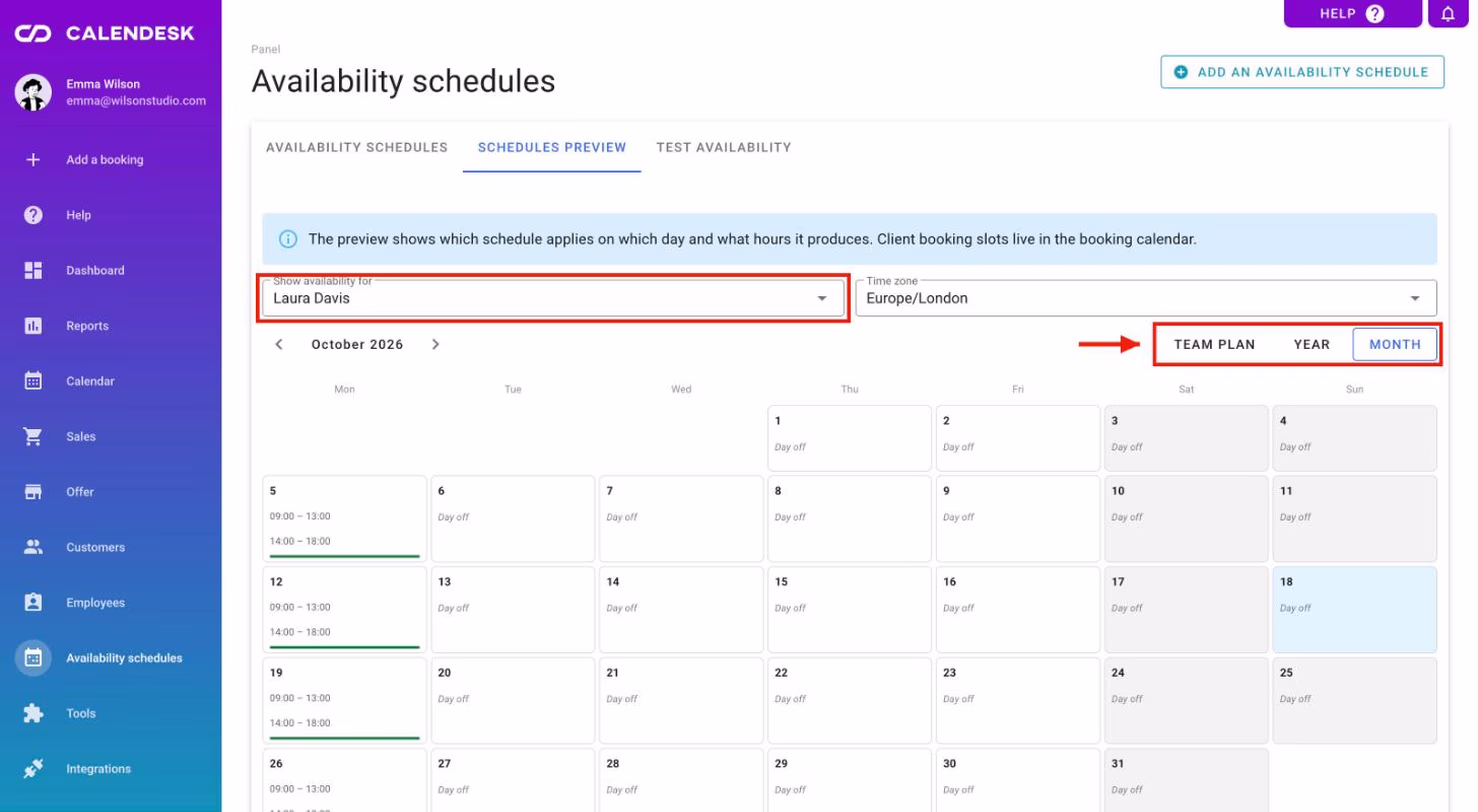This screenshot has width=1478, height=812.
Task: Click the plus icon for Add a booking
Action: pos(33,160)
